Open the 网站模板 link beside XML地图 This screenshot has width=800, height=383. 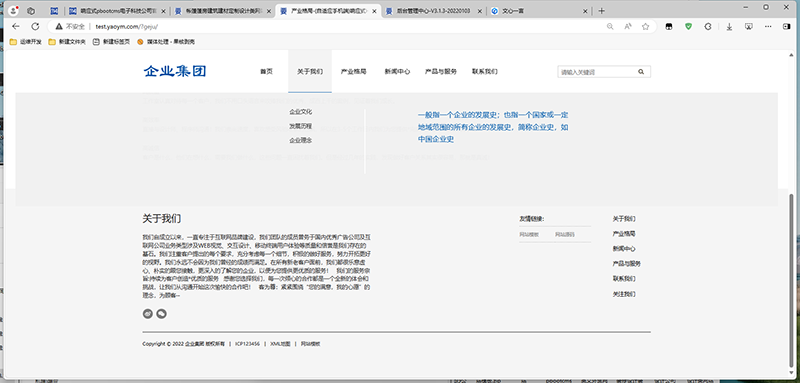310,344
